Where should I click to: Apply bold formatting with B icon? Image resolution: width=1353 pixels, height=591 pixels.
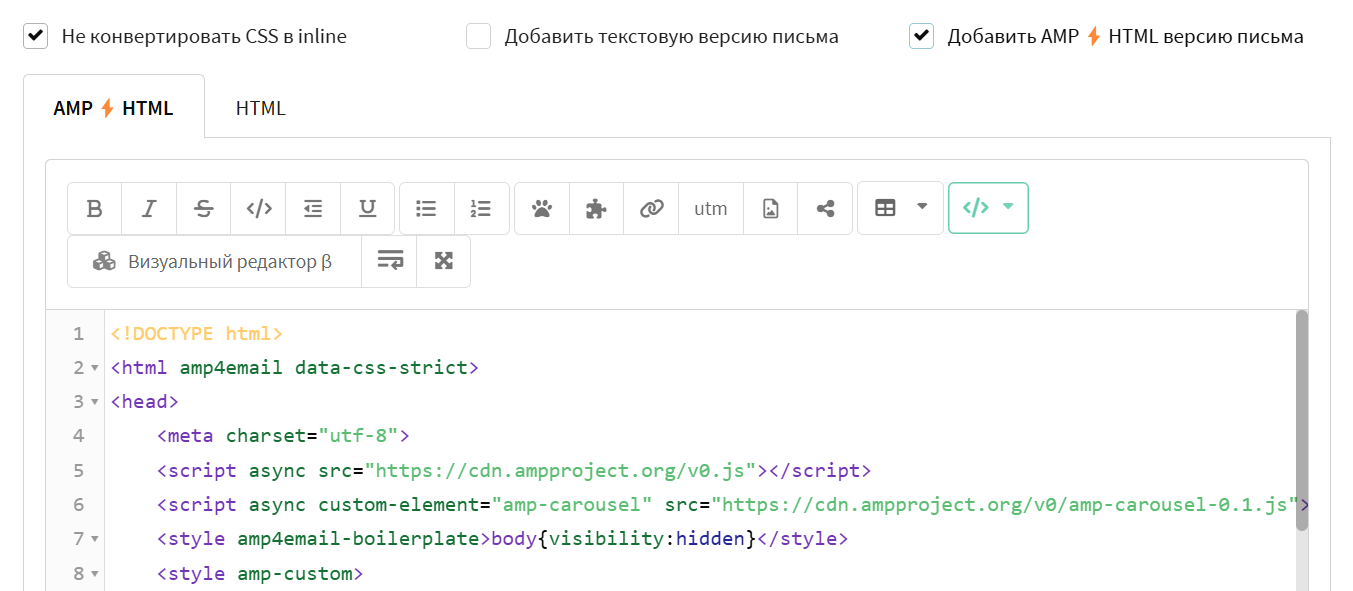[x=95, y=208]
